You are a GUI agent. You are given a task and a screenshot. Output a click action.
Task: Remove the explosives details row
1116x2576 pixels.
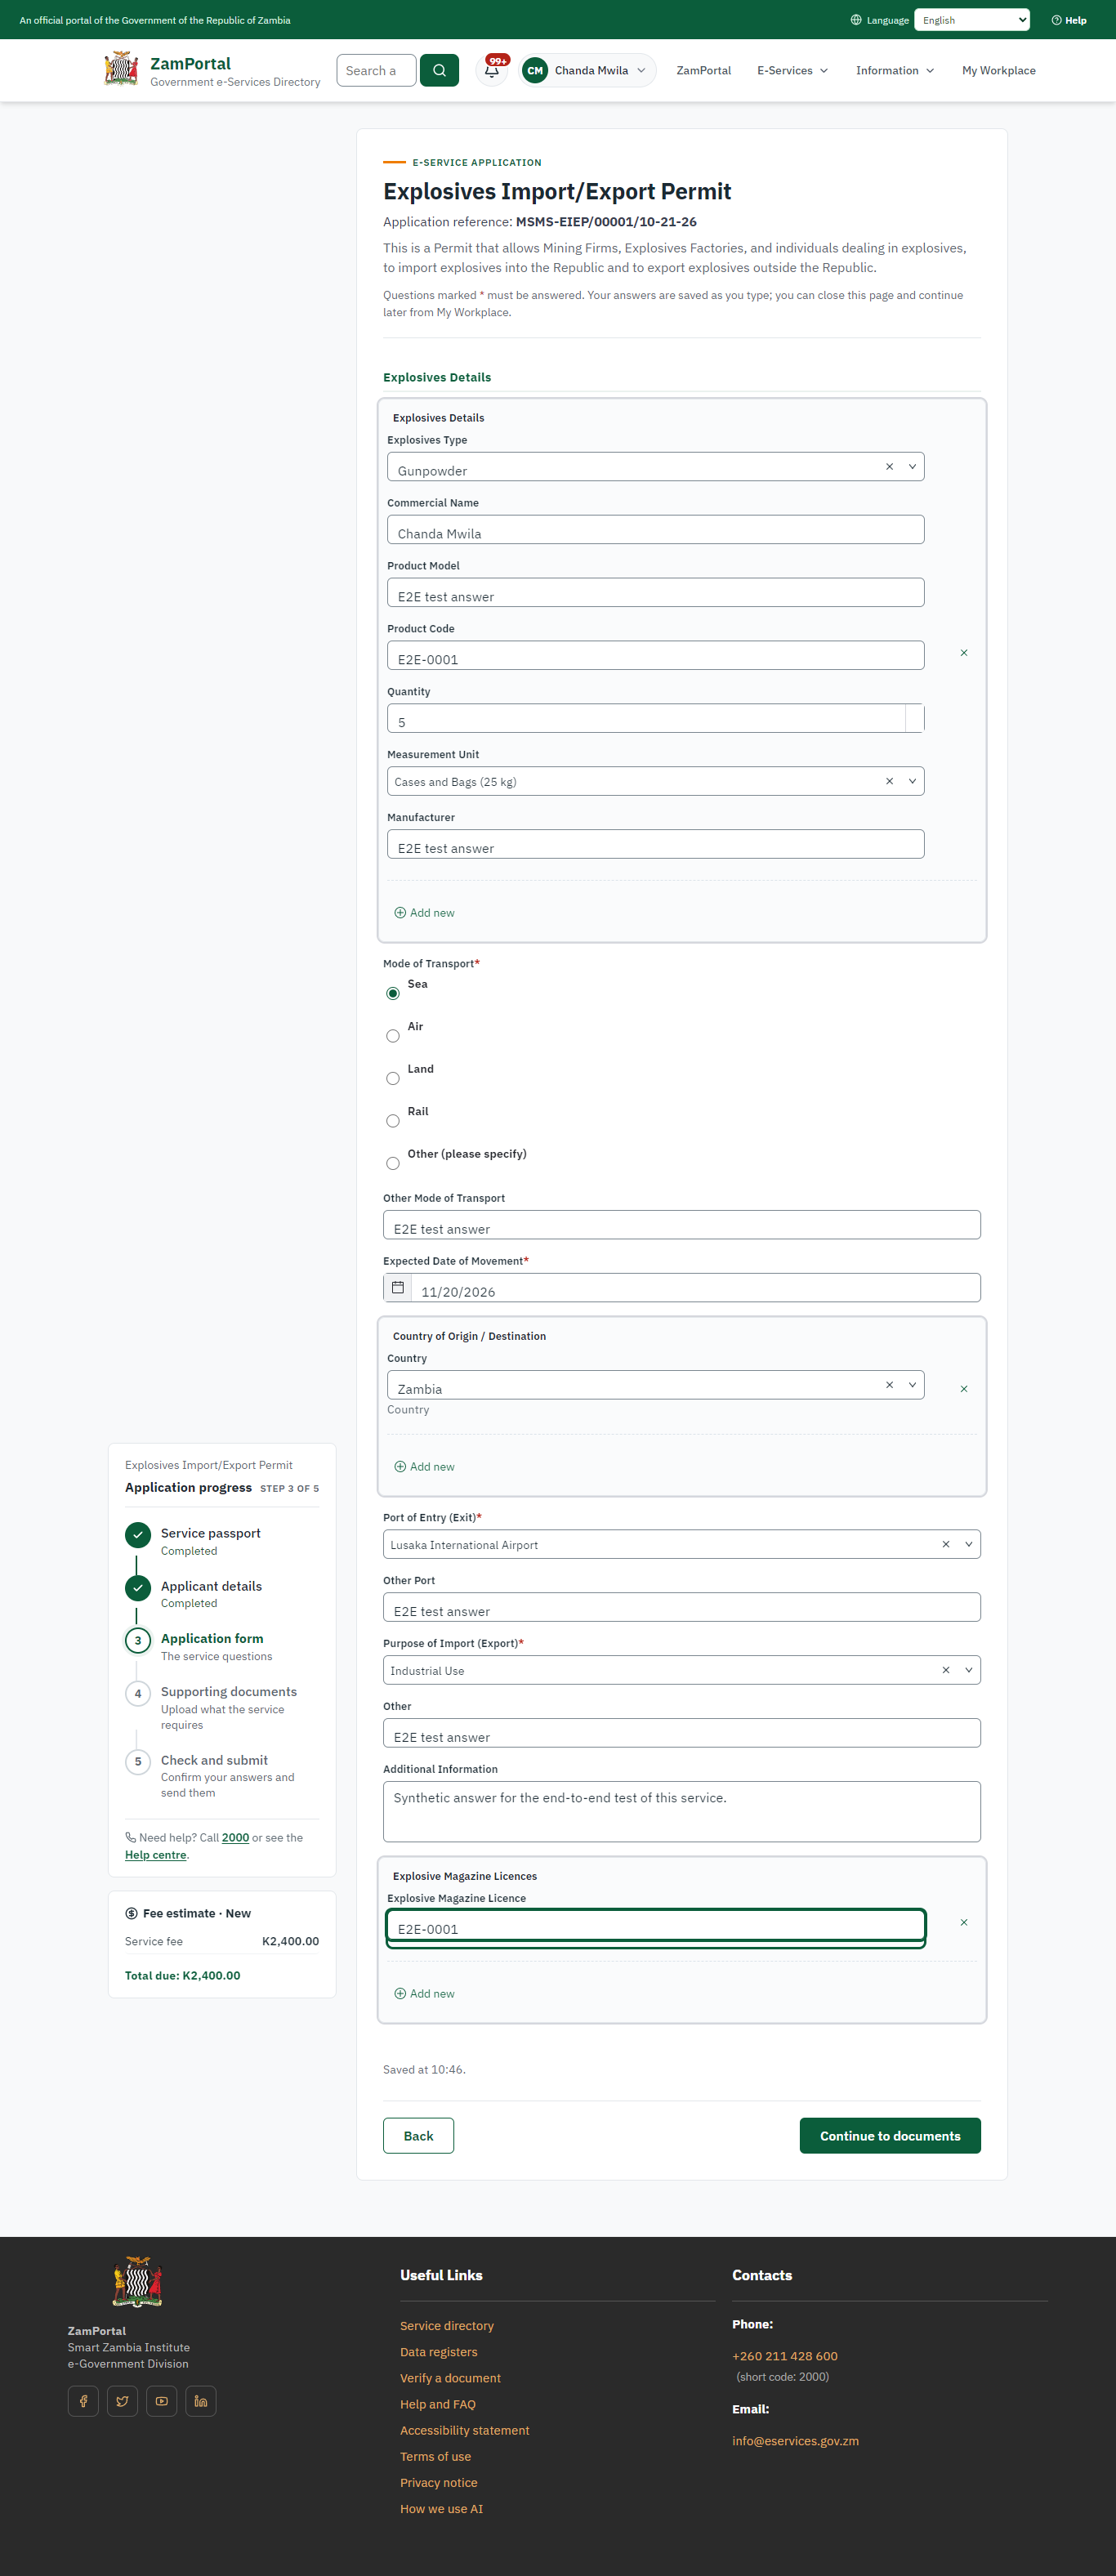(964, 653)
